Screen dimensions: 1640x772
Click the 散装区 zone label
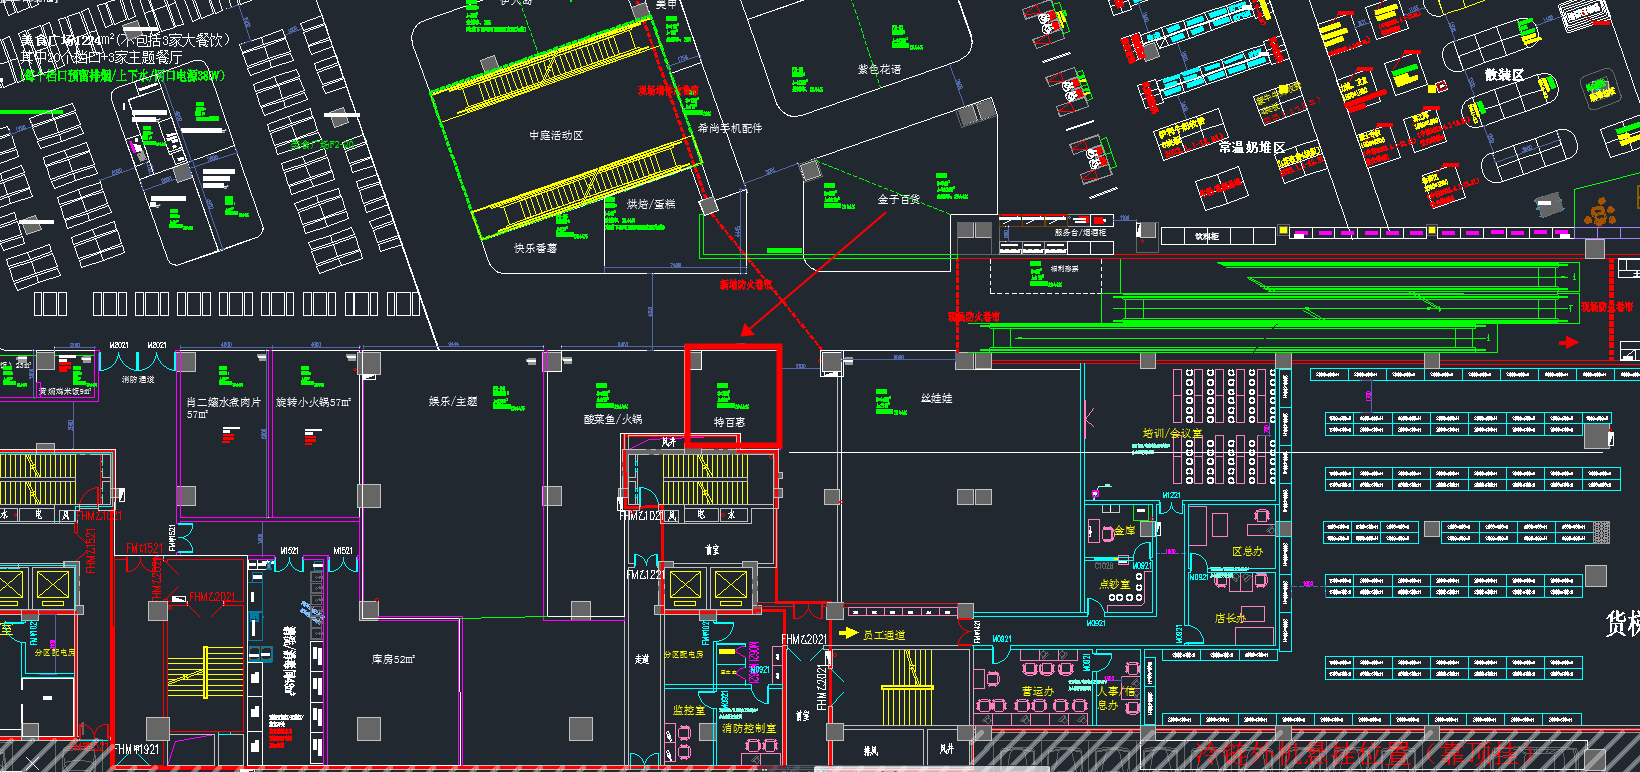[x=1504, y=75]
